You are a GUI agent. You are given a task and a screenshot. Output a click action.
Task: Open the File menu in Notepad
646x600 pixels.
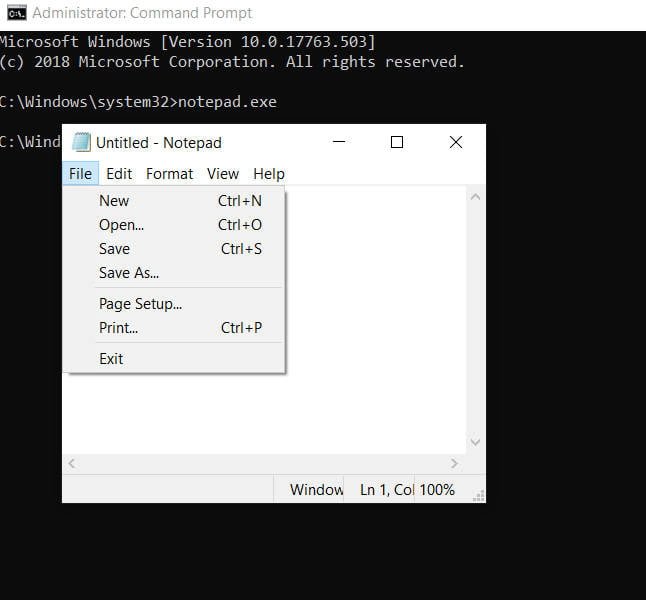pos(80,173)
